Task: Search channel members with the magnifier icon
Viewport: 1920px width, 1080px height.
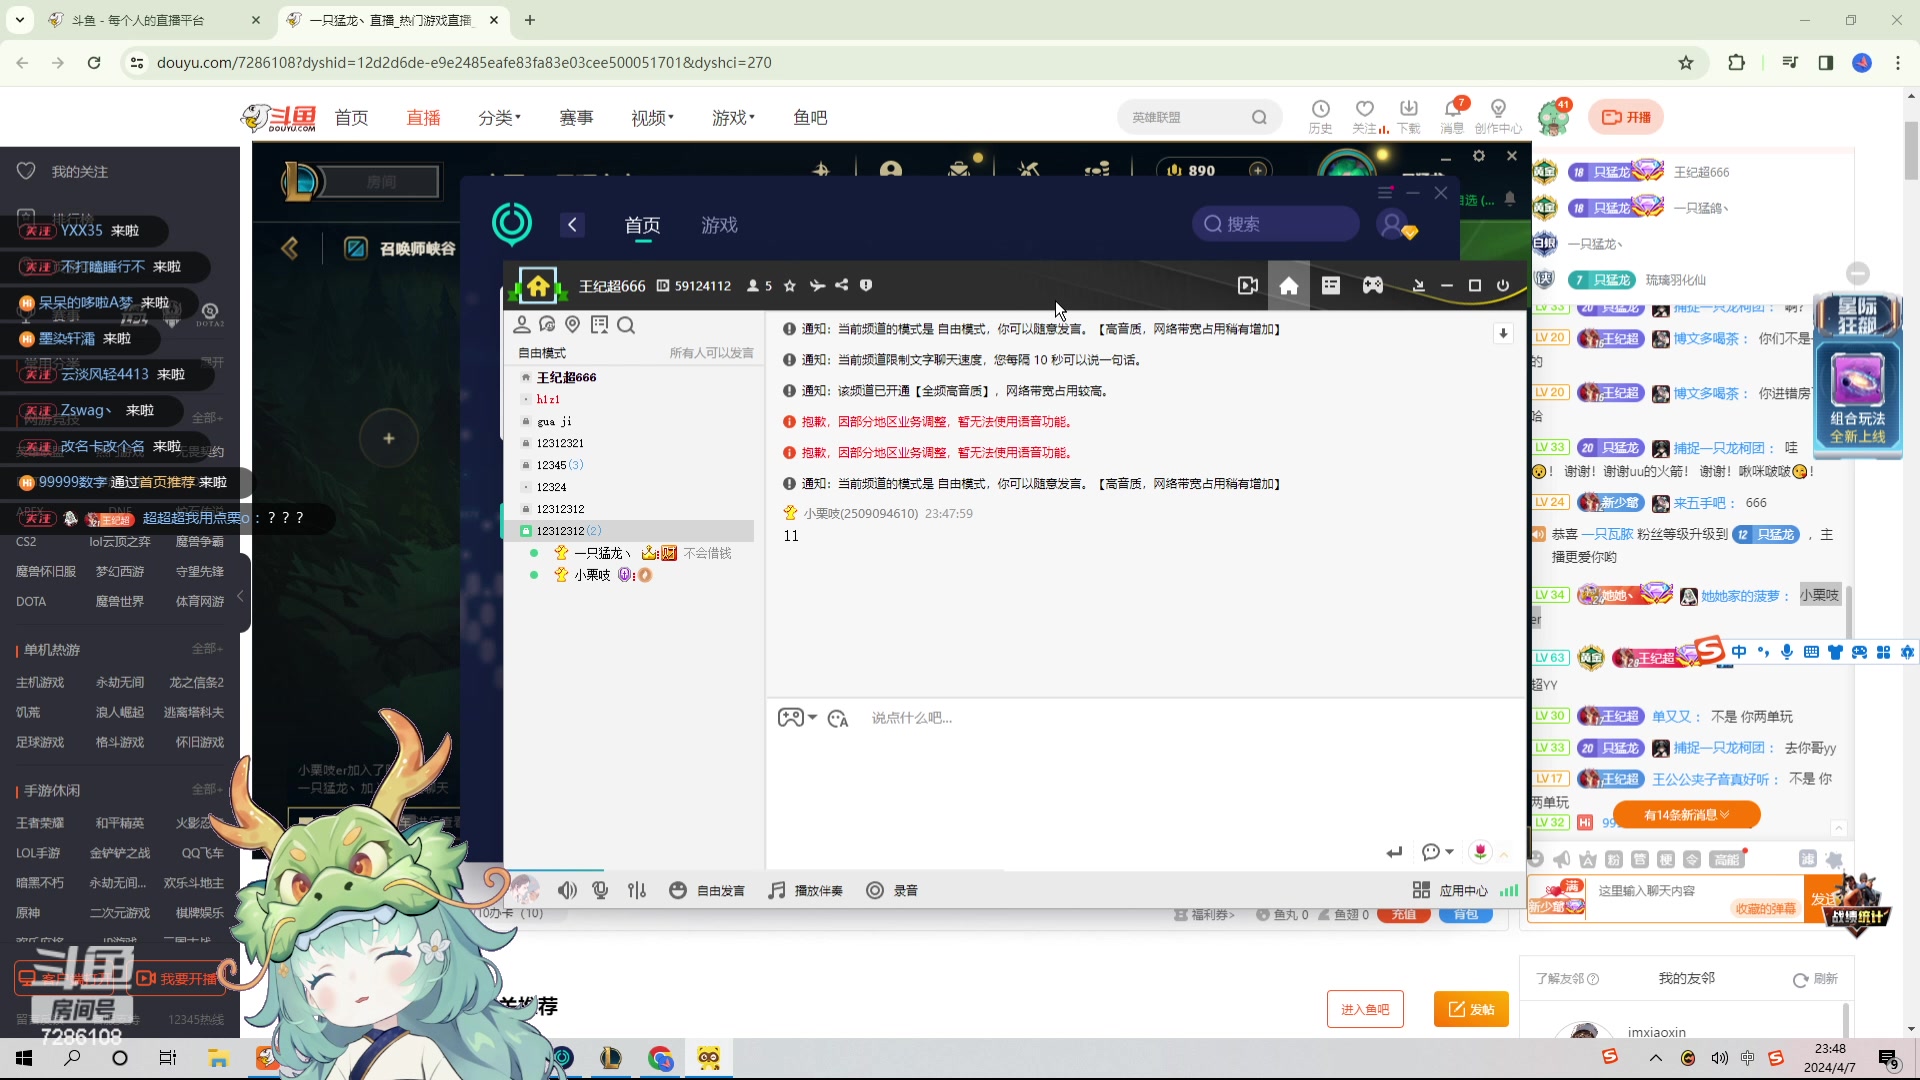Action: tap(627, 325)
